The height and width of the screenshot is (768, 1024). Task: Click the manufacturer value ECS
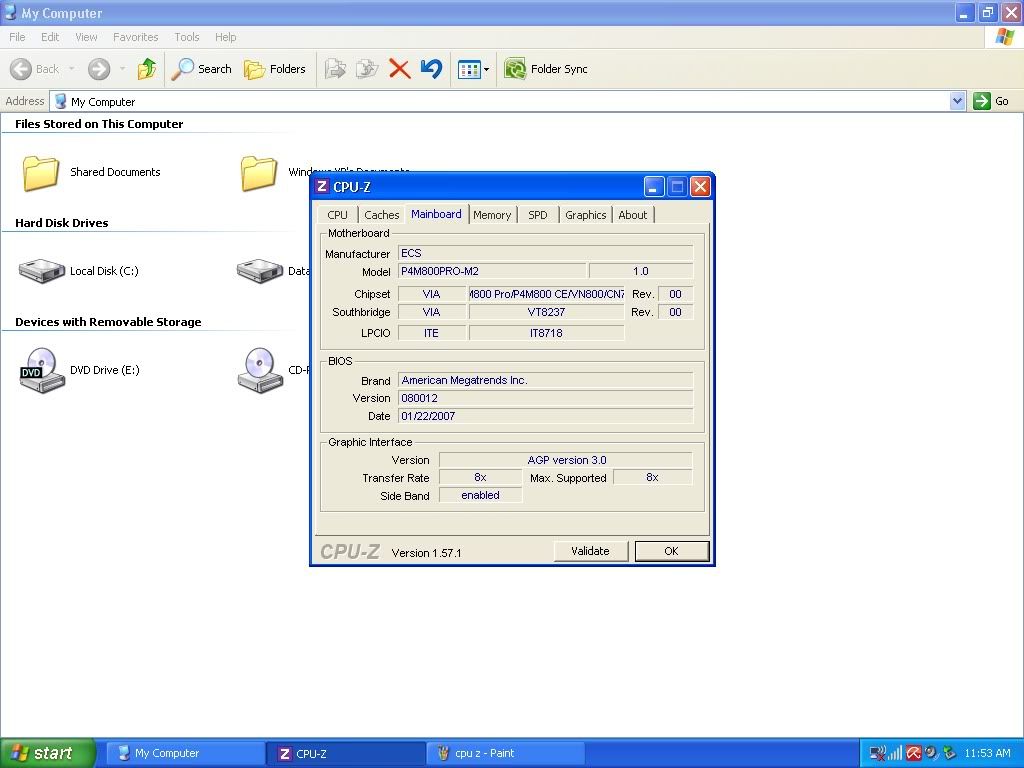tap(545, 253)
